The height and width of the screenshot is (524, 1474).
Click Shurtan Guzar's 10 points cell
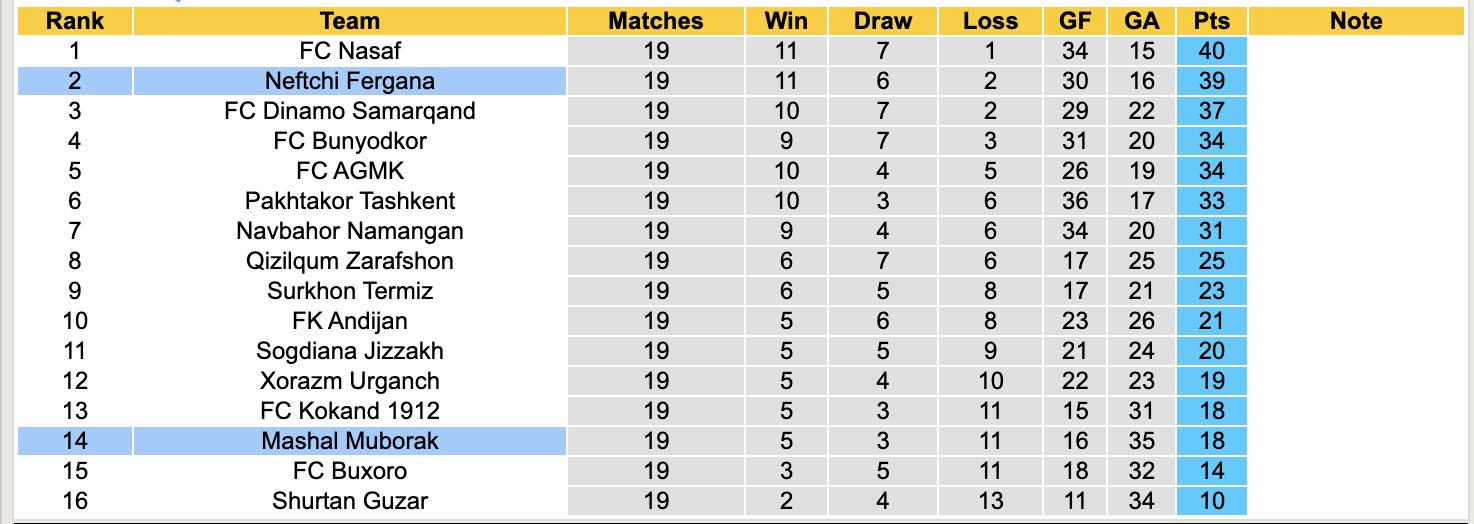click(1212, 501)
